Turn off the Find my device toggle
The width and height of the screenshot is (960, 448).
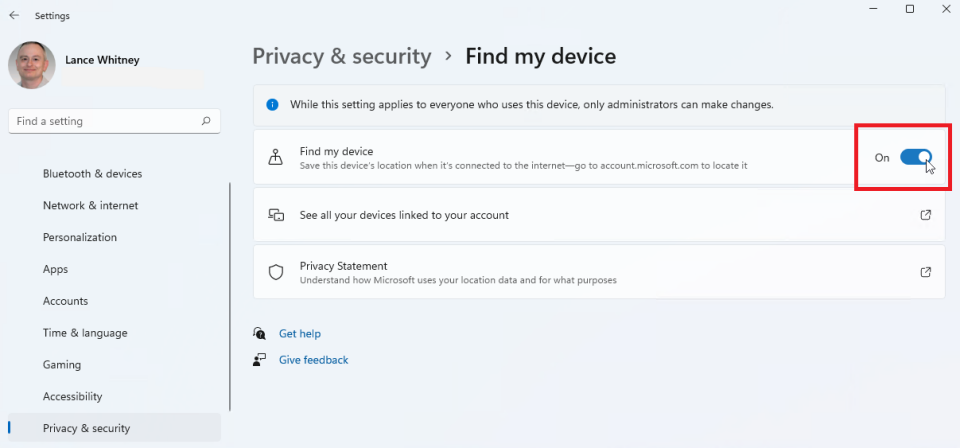click(x=916, y=157)
